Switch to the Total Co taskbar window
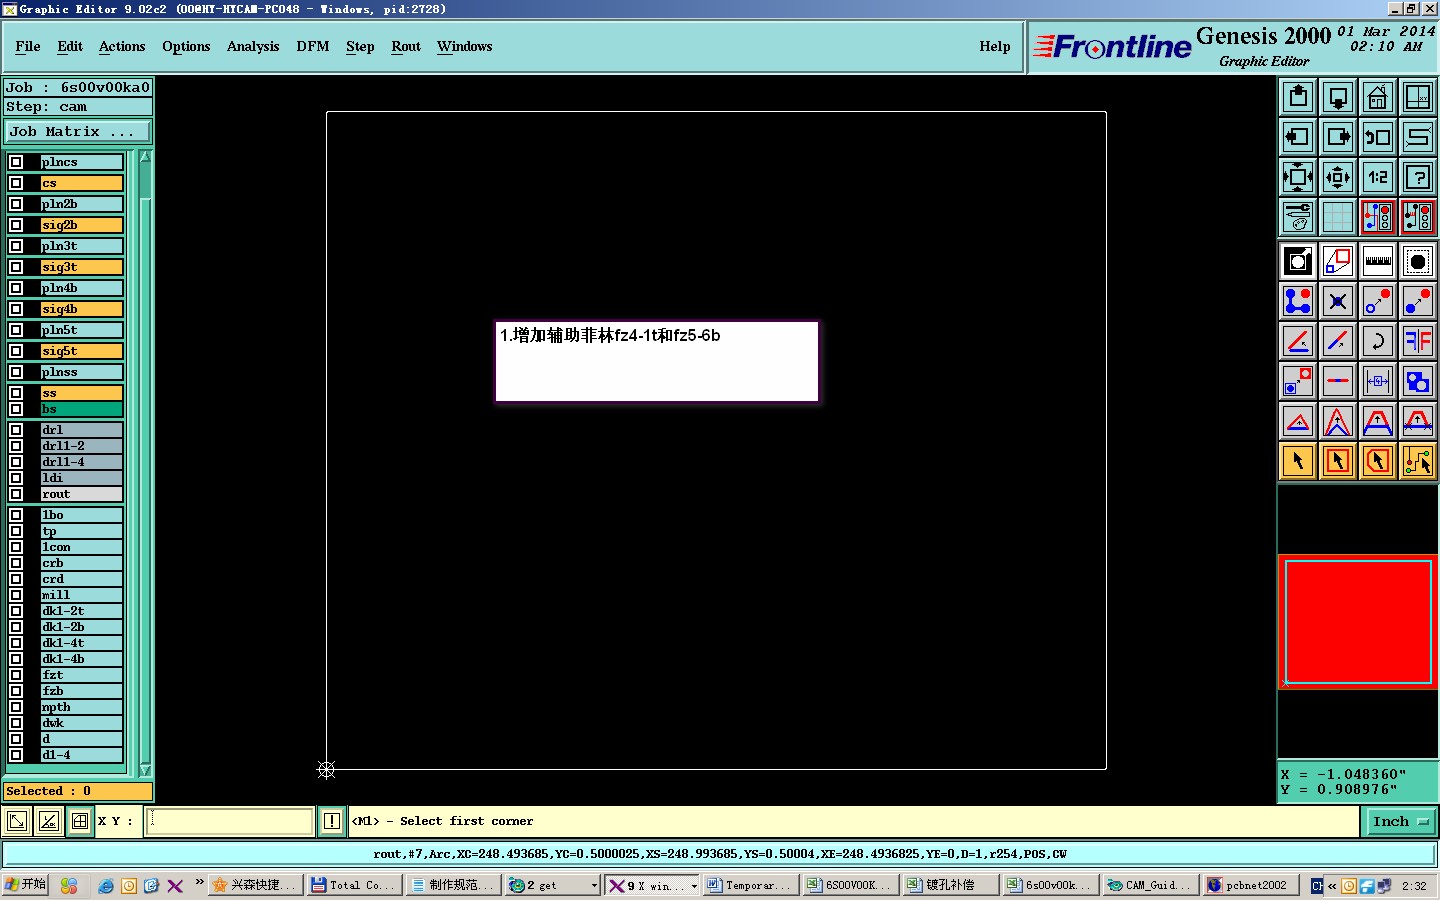This screenshot has height=900, width=1440. click(x=354, y=885)
